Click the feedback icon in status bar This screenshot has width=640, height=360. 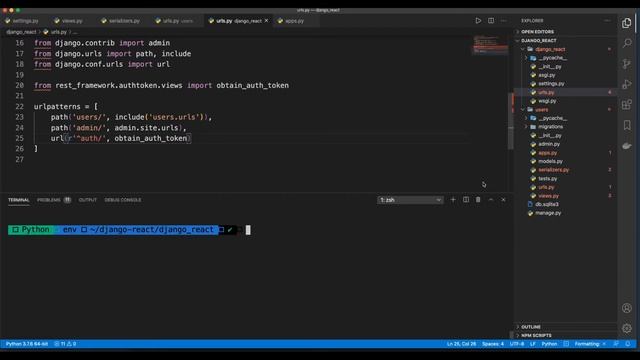pos(616,344)
